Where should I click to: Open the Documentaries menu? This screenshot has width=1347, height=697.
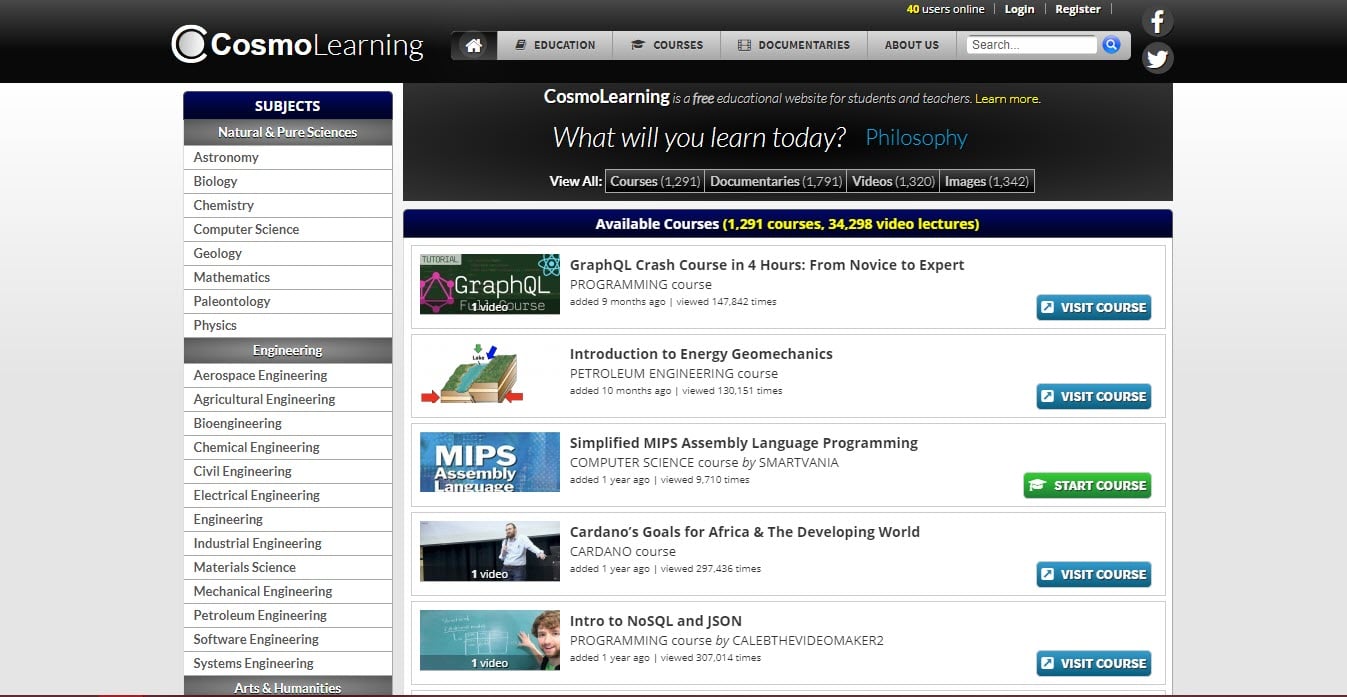(x=793, y=45)
